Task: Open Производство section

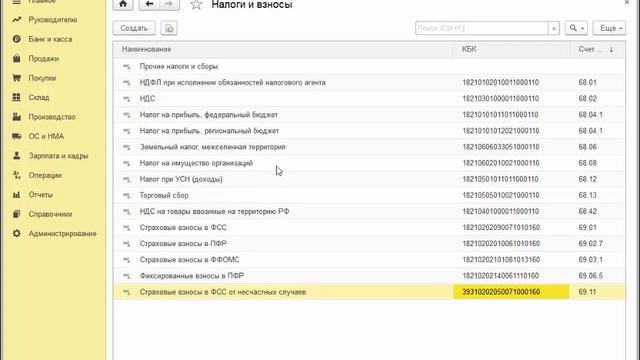Action: click(x=52, y=117)
